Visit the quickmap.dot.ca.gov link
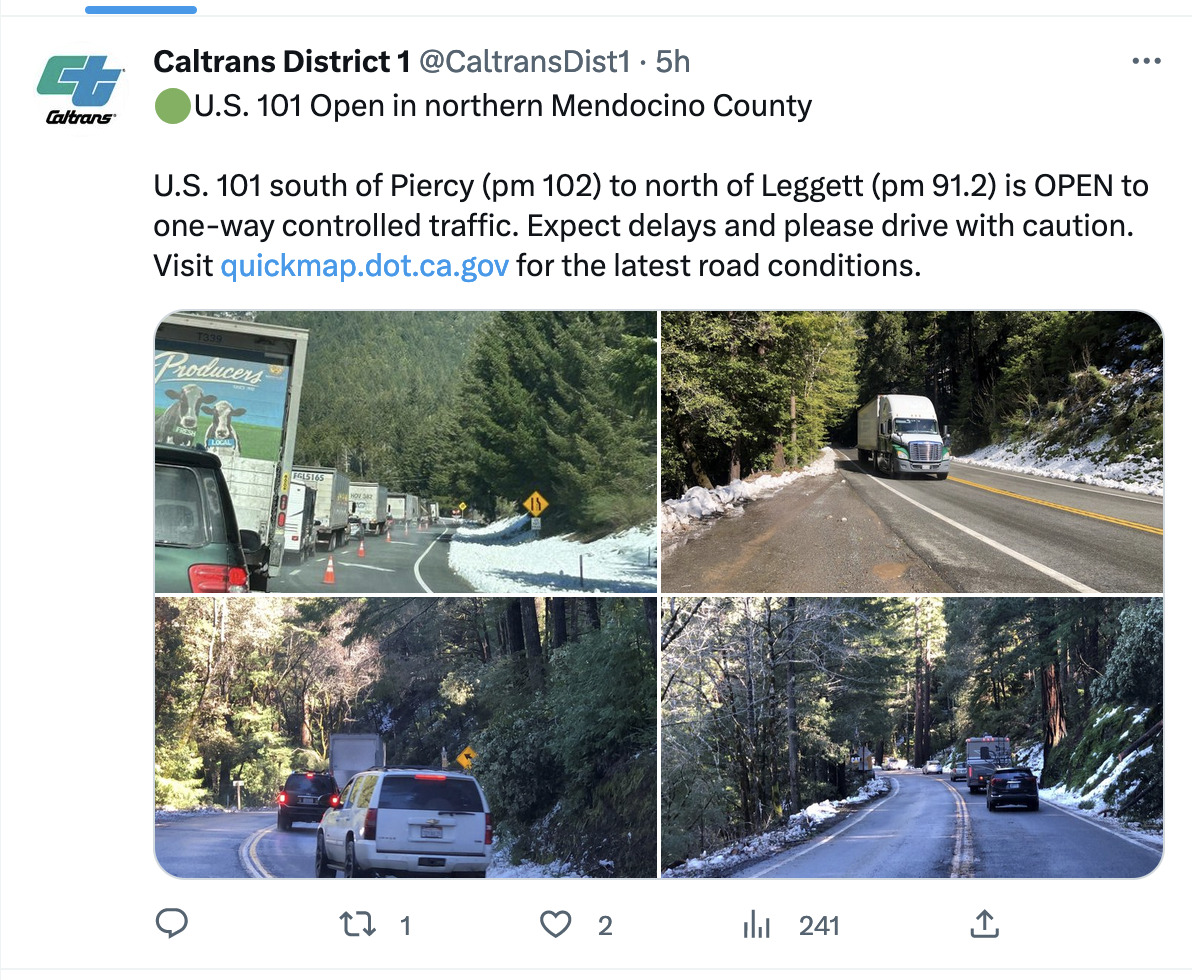 [365, 266]
